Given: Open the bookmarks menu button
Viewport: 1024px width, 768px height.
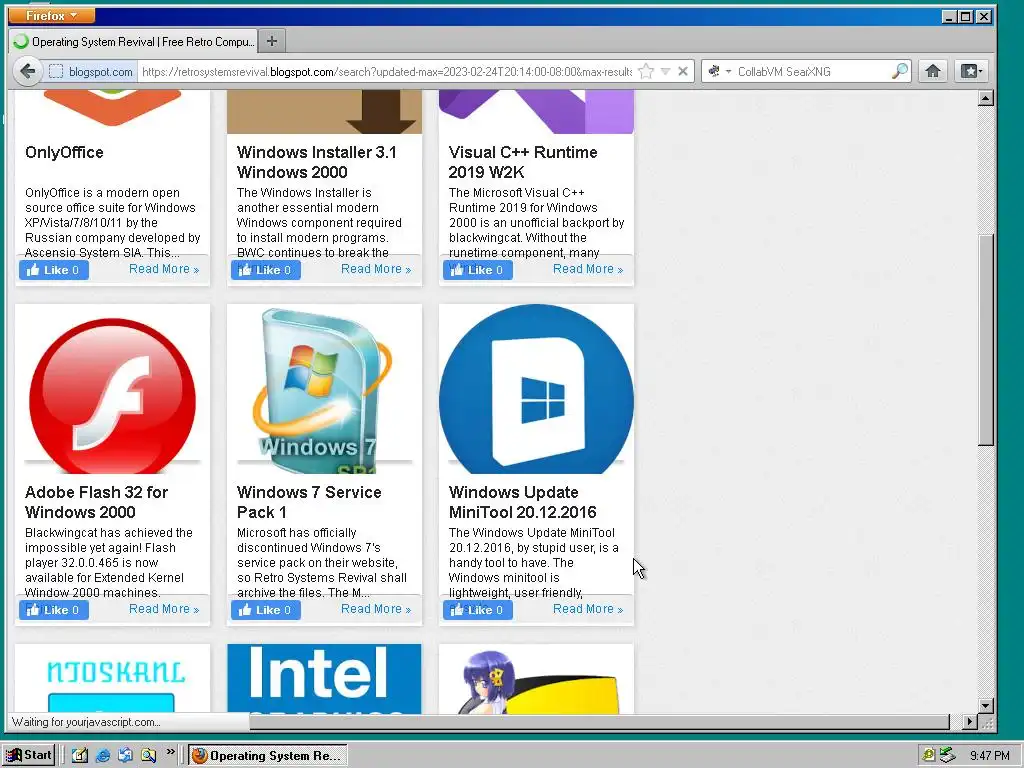Looking at the screenshot, I should point(970,71).
